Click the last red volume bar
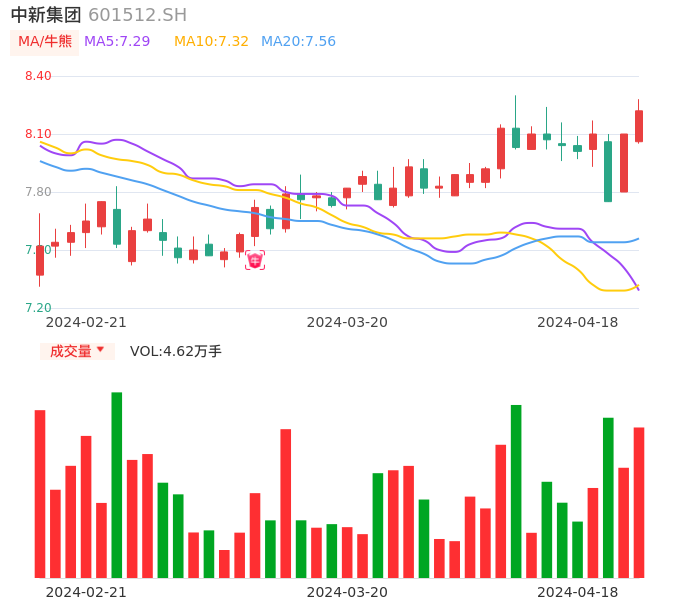The height and width of the screenshot is (606, 686). click(639, 502)
